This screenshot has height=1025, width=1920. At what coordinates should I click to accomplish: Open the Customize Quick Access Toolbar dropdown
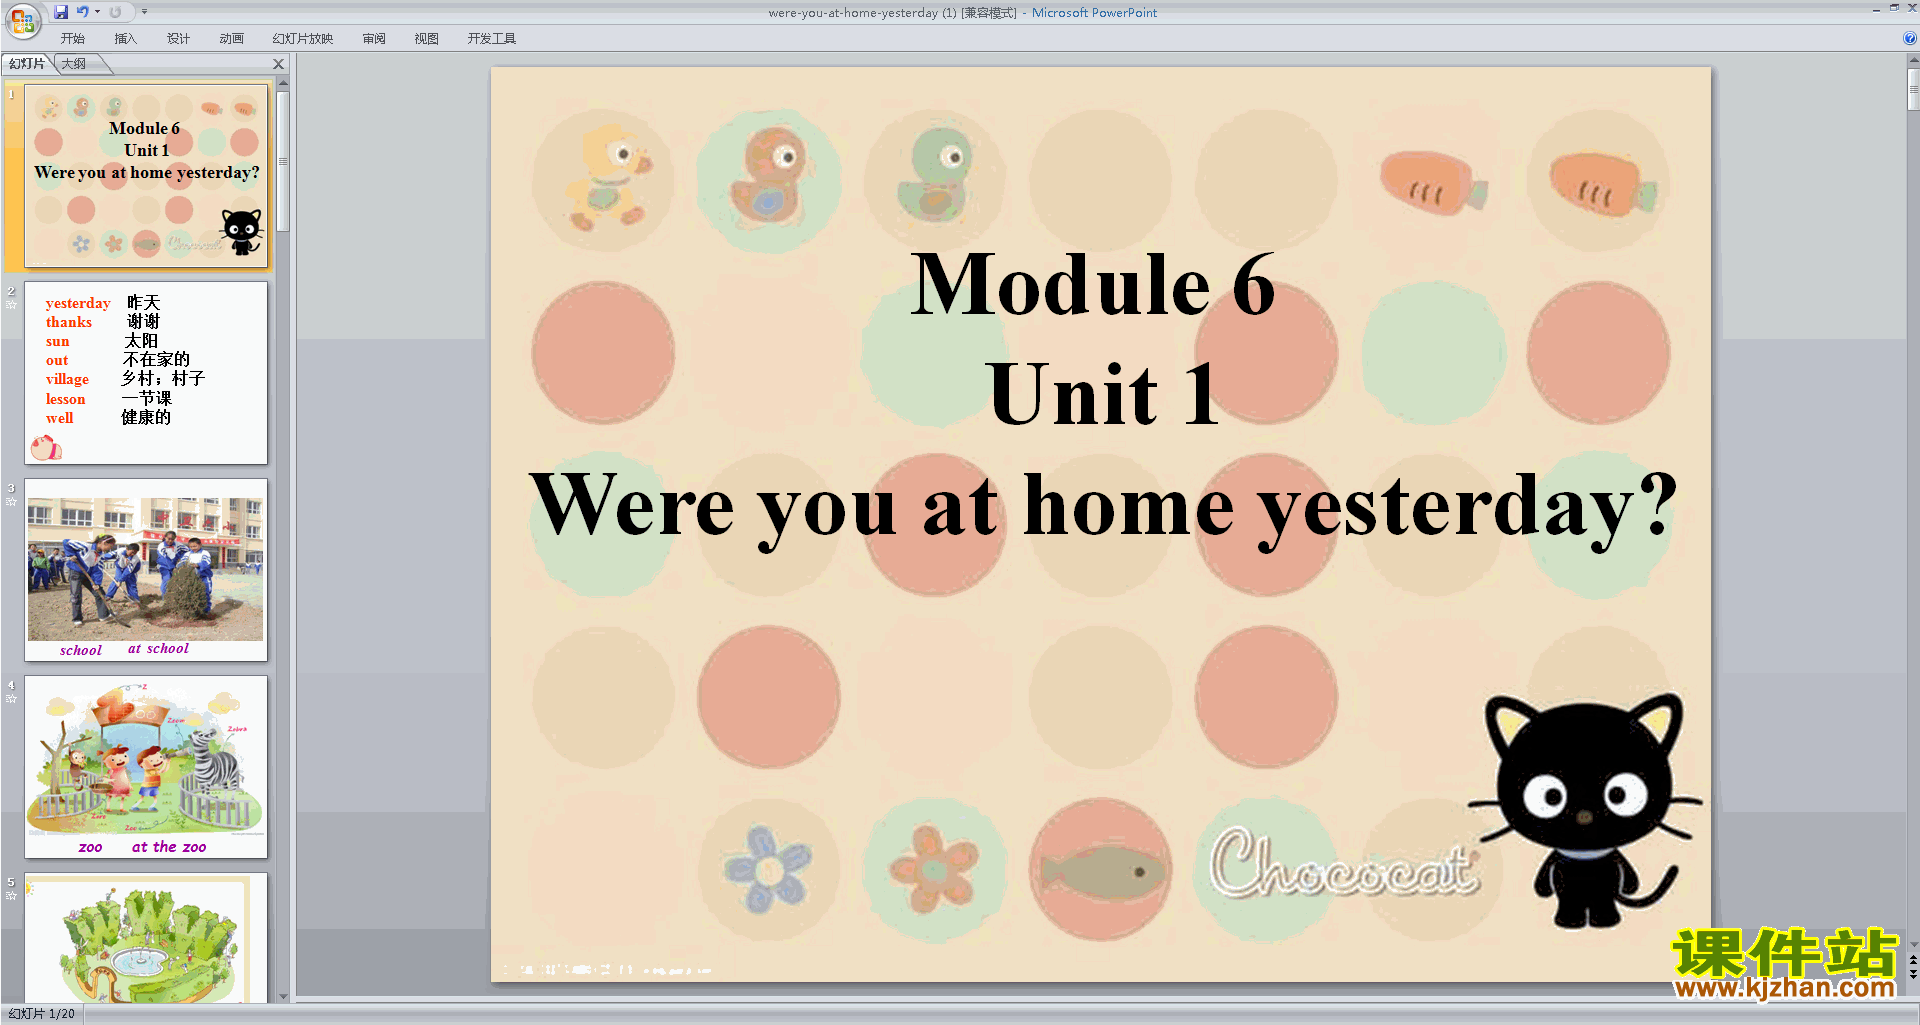point(144,12)
